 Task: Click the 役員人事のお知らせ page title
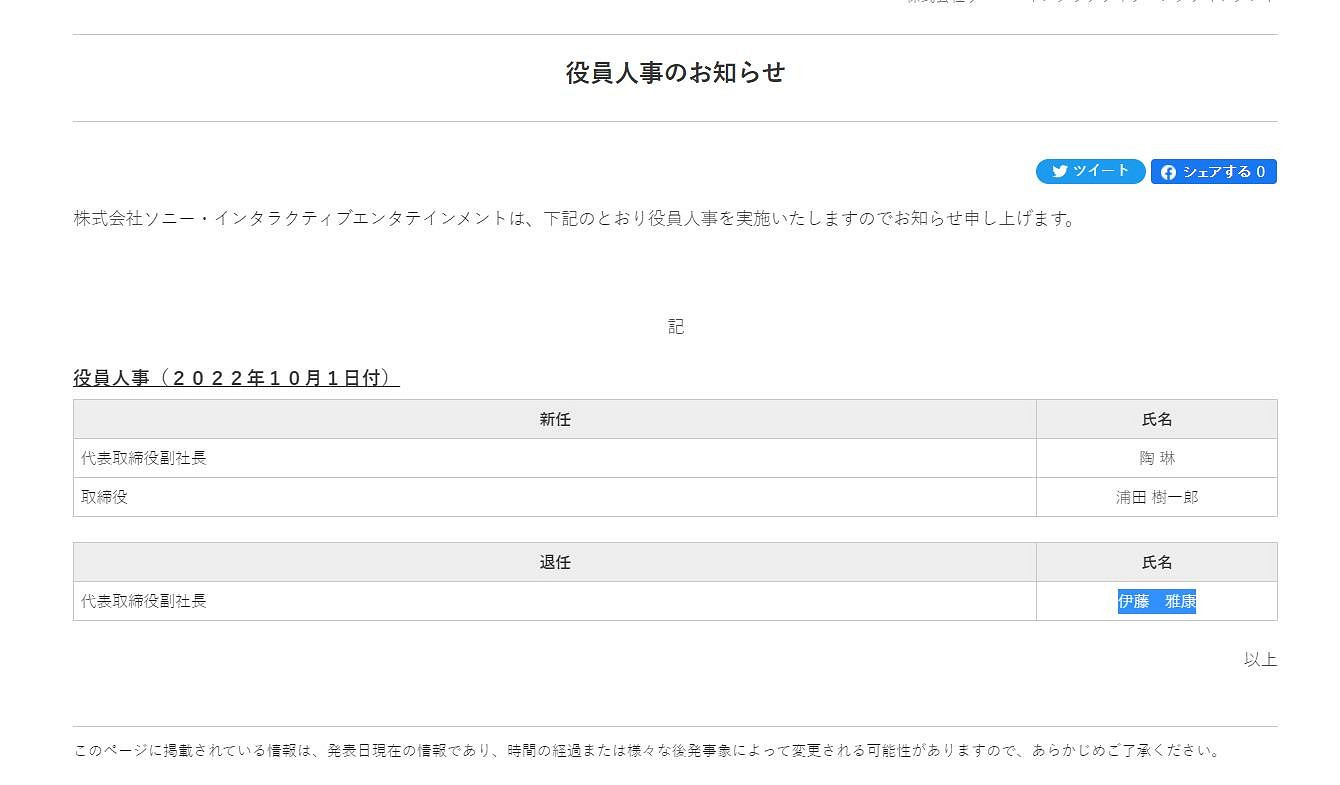click(x=674, y=71)
